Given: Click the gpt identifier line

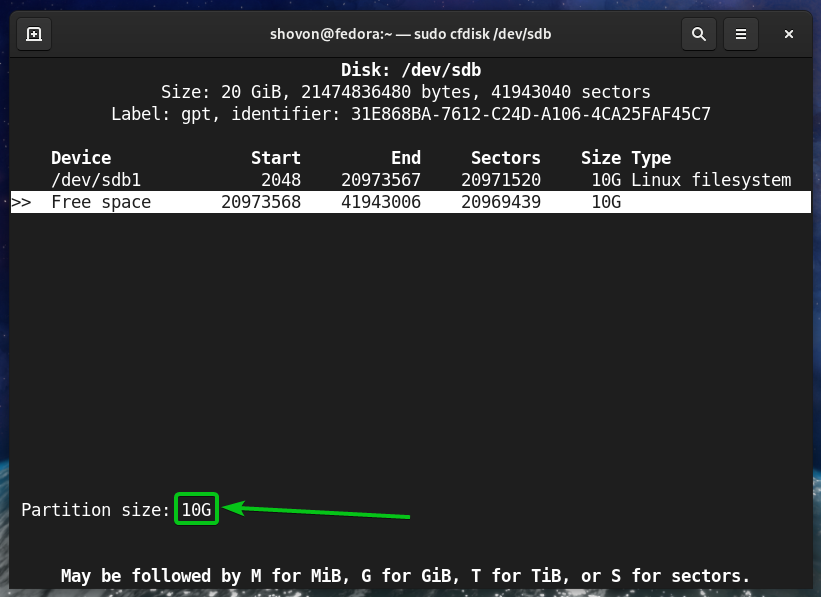Looking at the screenshot, I should (x=411, y=114).
